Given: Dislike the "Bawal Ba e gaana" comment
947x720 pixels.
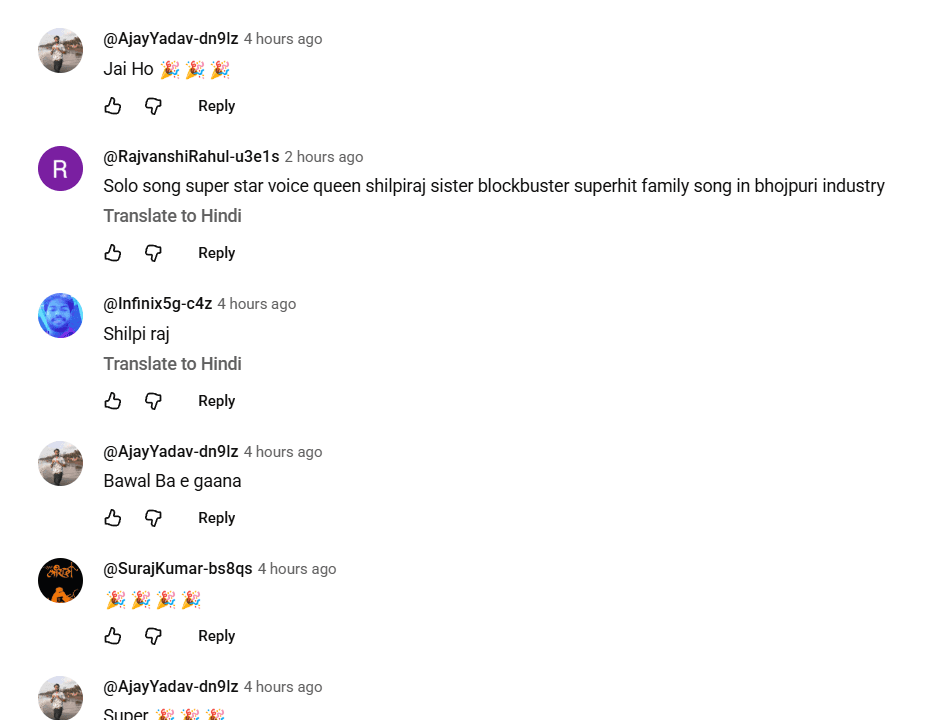Looking at the screenshot, I should click(153, 518).
